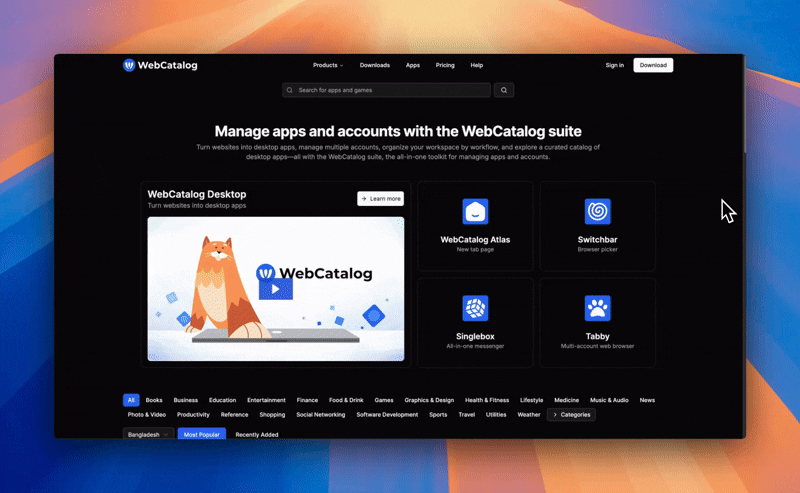Click the WebCatalog Desktop heading
The image size is (800, 493).
pos(197,194)
